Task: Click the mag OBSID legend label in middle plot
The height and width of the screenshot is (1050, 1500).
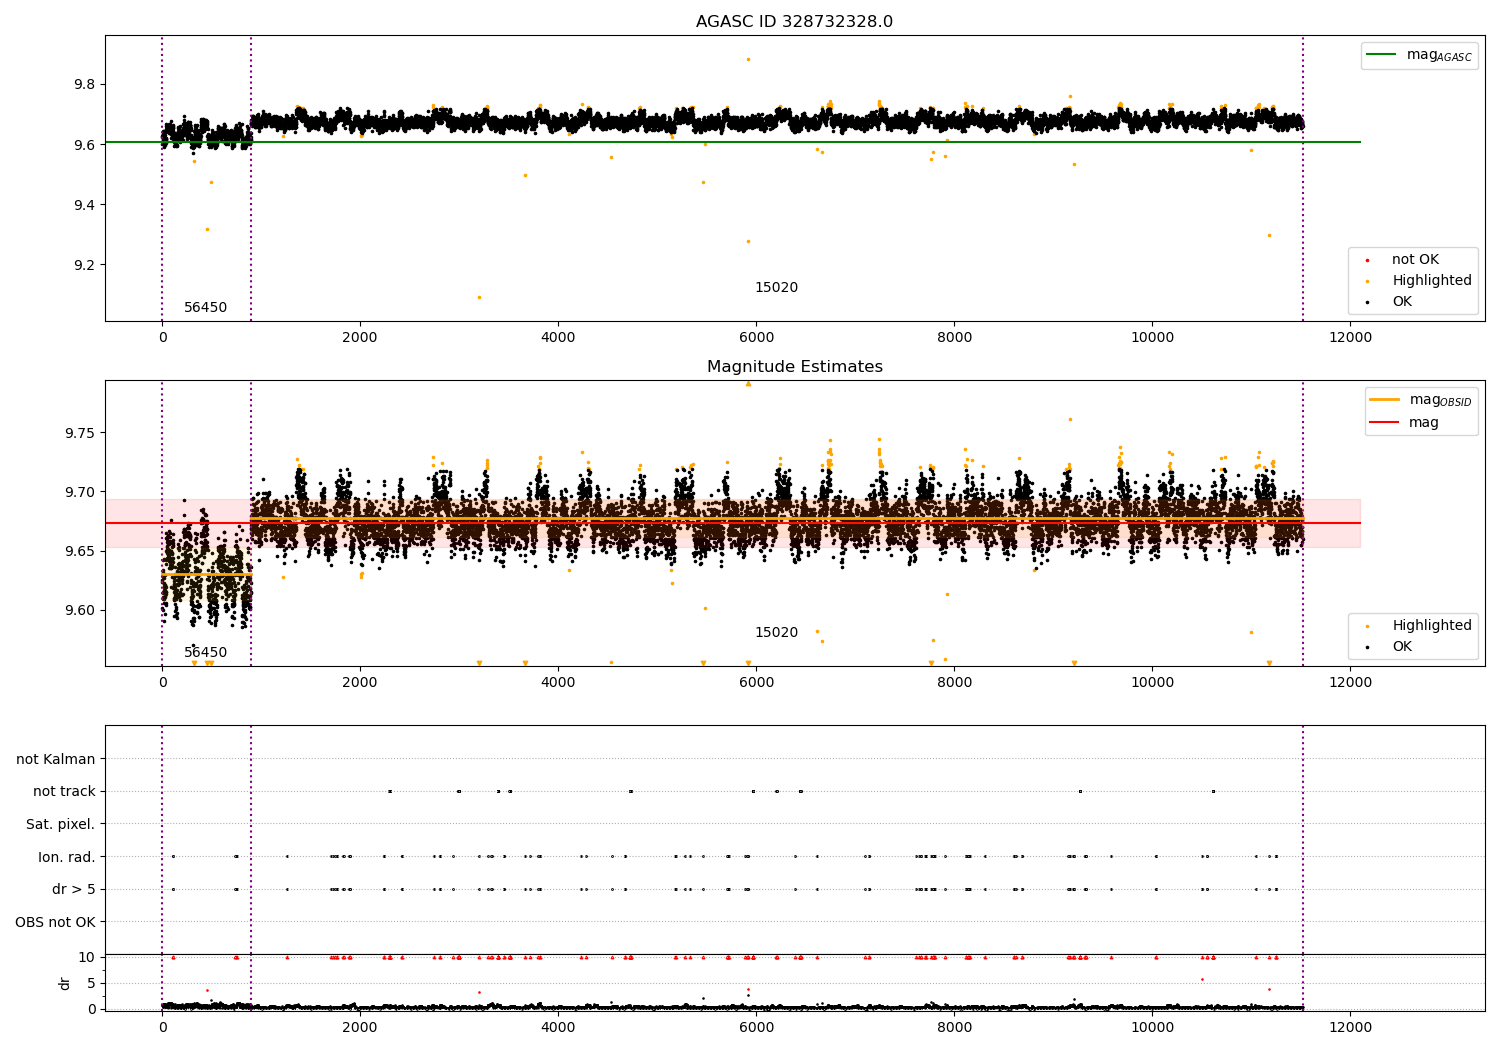Action: tap(1440, 400)
